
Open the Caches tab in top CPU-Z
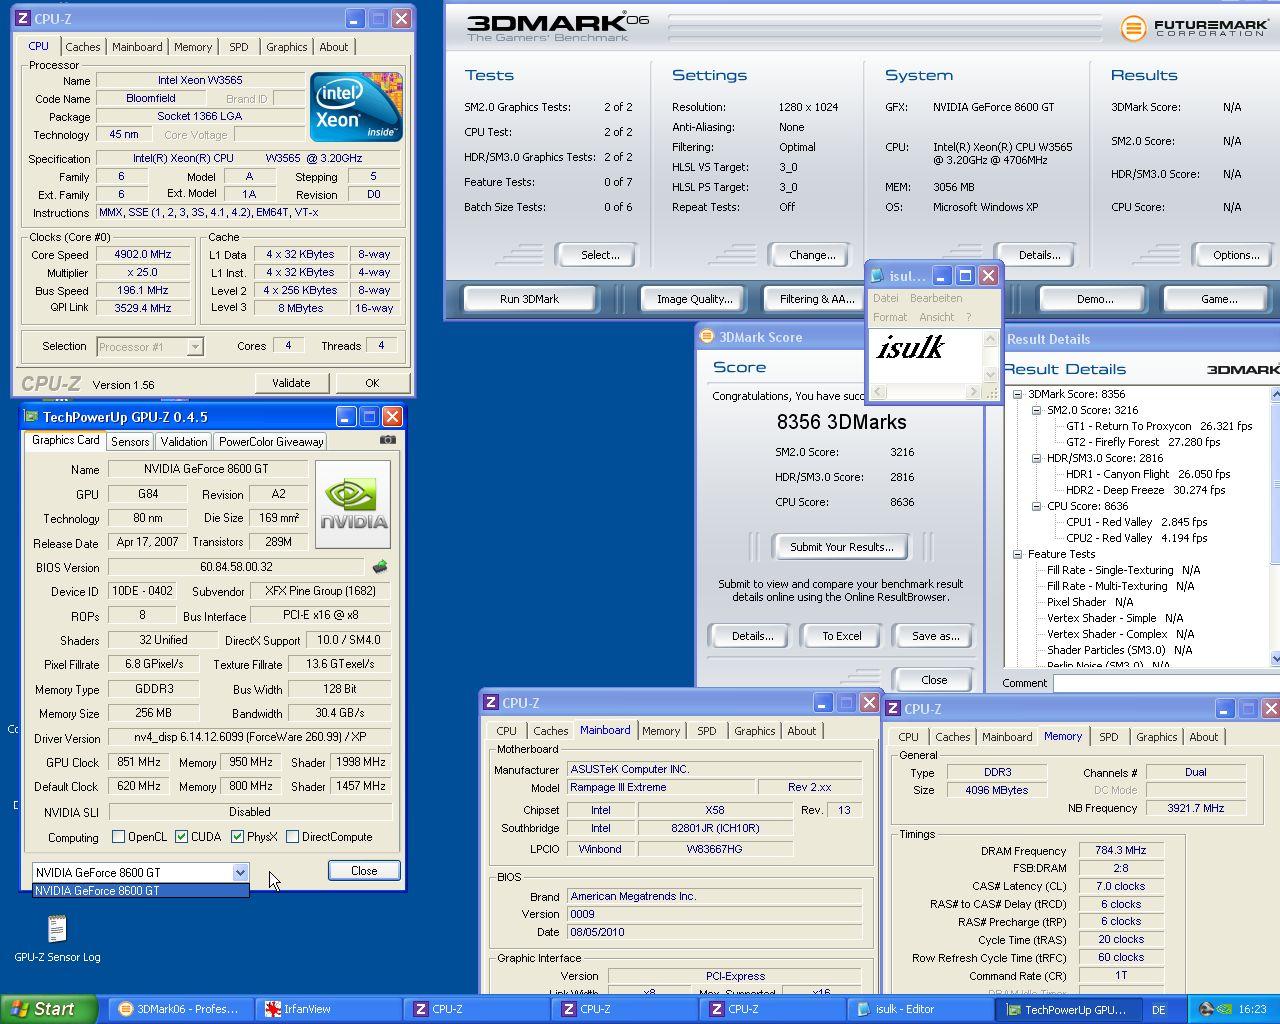click(x=82, y=47)
